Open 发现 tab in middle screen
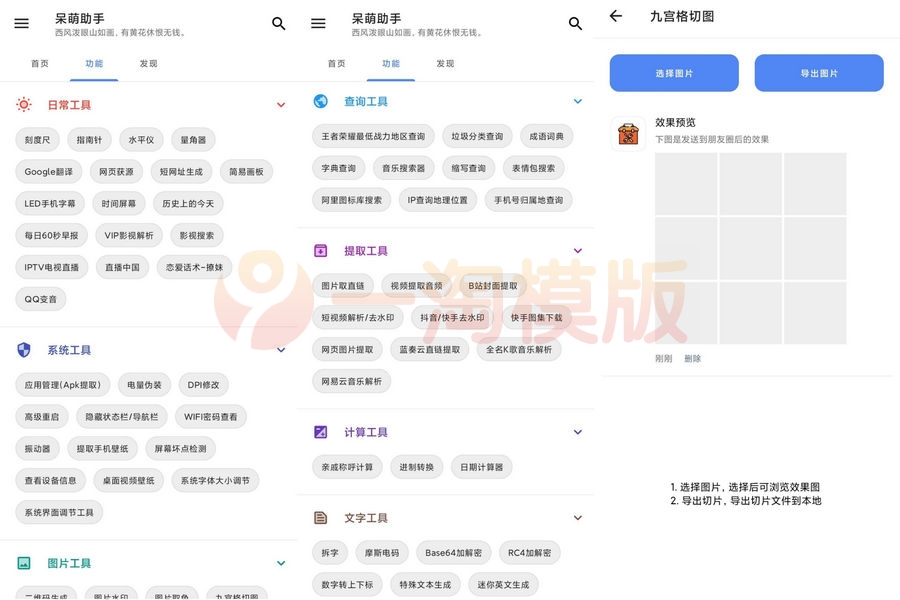The height and width of the screenshot is (600, 900). click(445, 64)
